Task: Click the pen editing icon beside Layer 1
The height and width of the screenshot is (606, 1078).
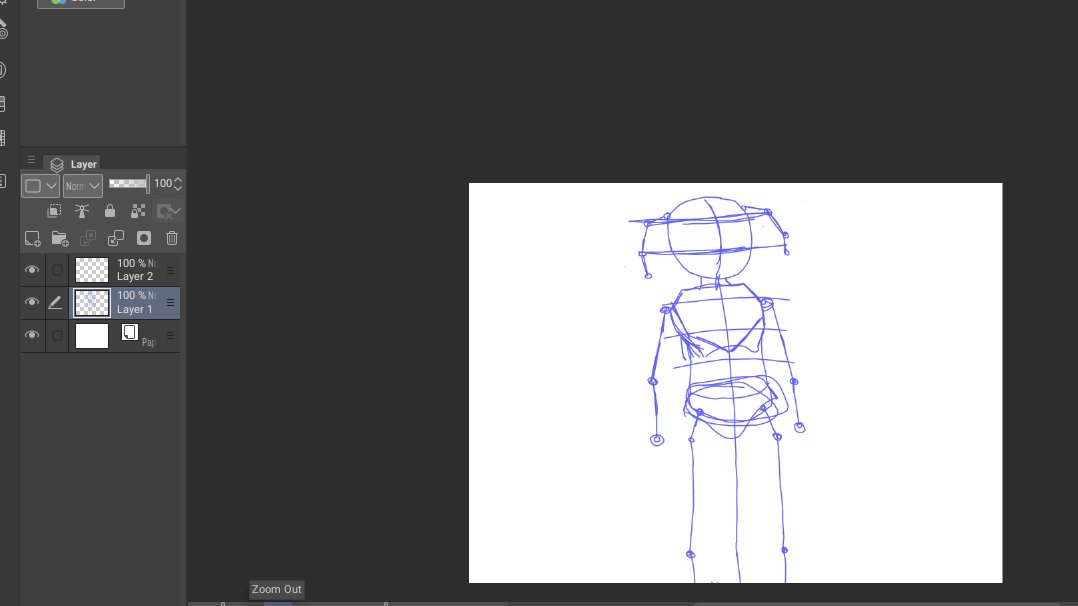Action: (55, 302)
